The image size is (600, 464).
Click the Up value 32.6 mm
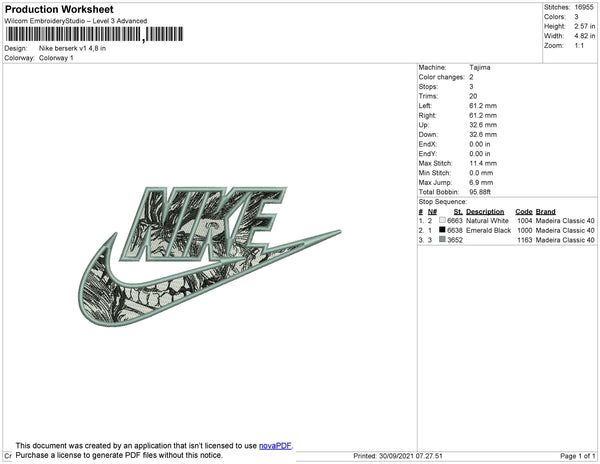483,125
